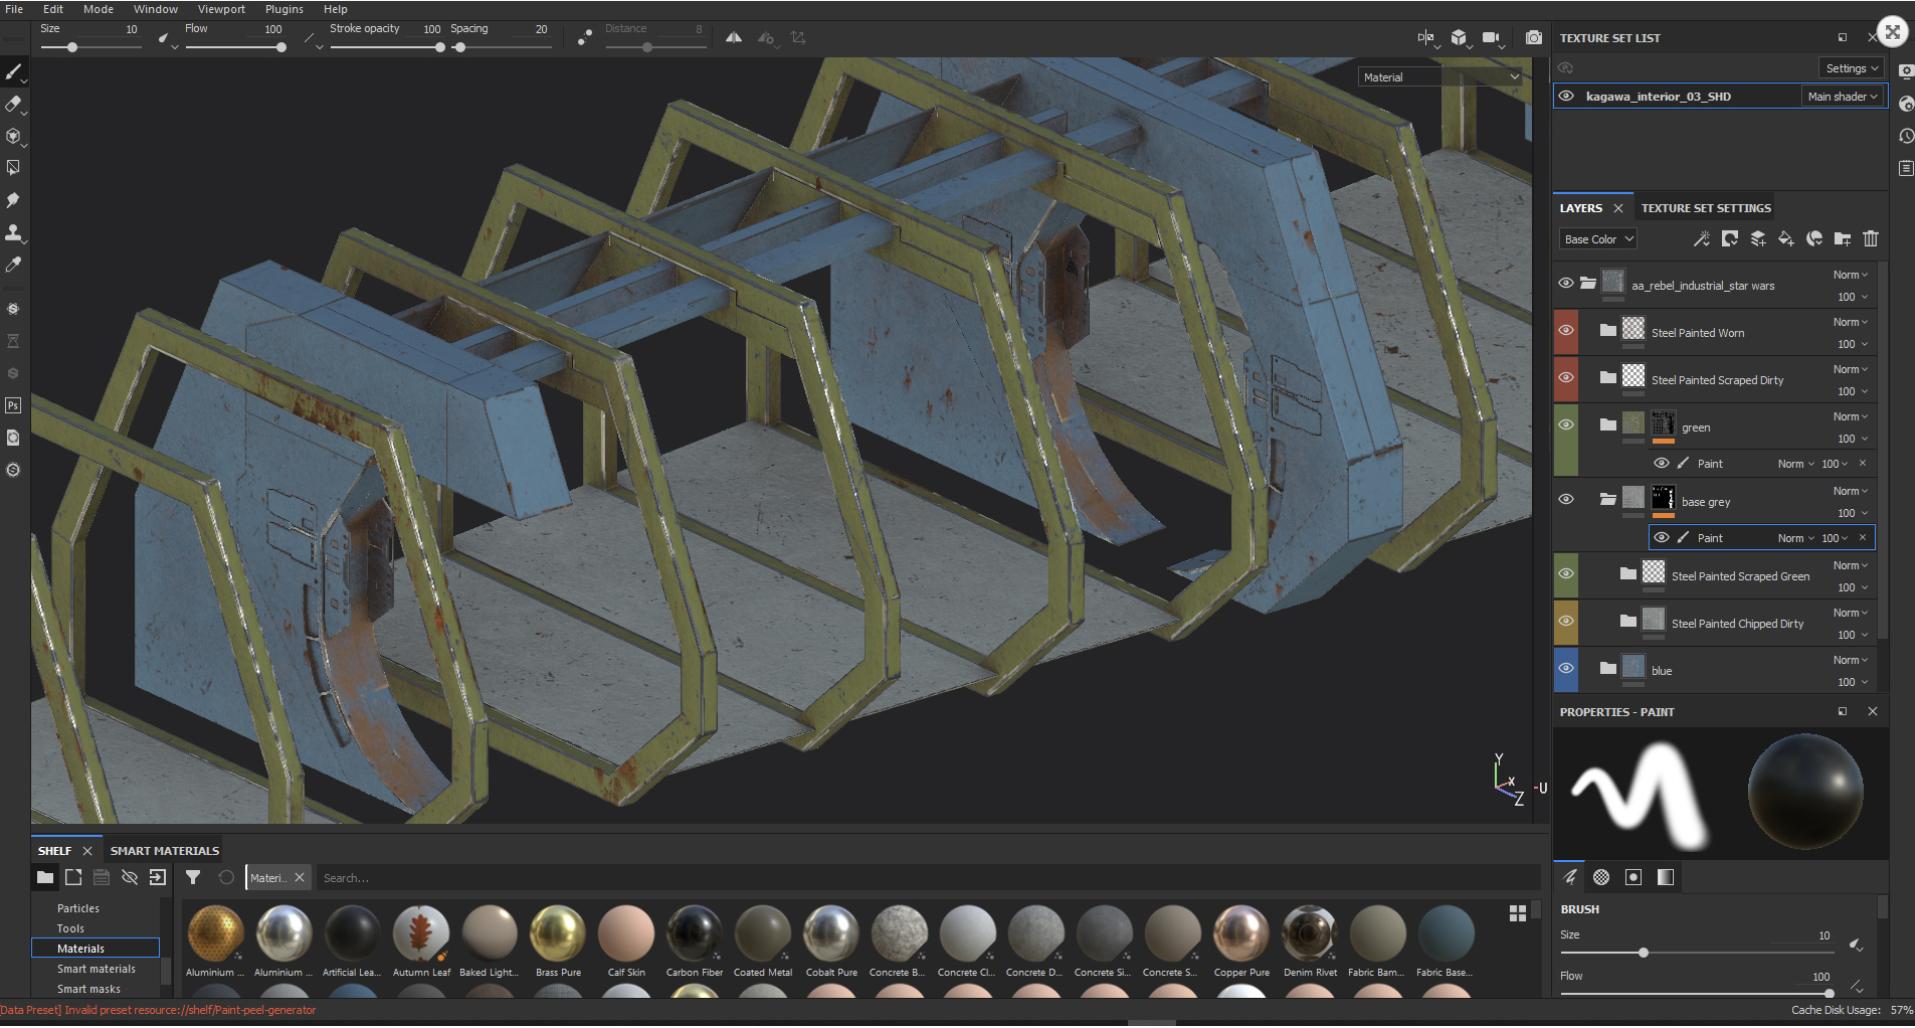Select the Smudge tool

pos(13,200)
